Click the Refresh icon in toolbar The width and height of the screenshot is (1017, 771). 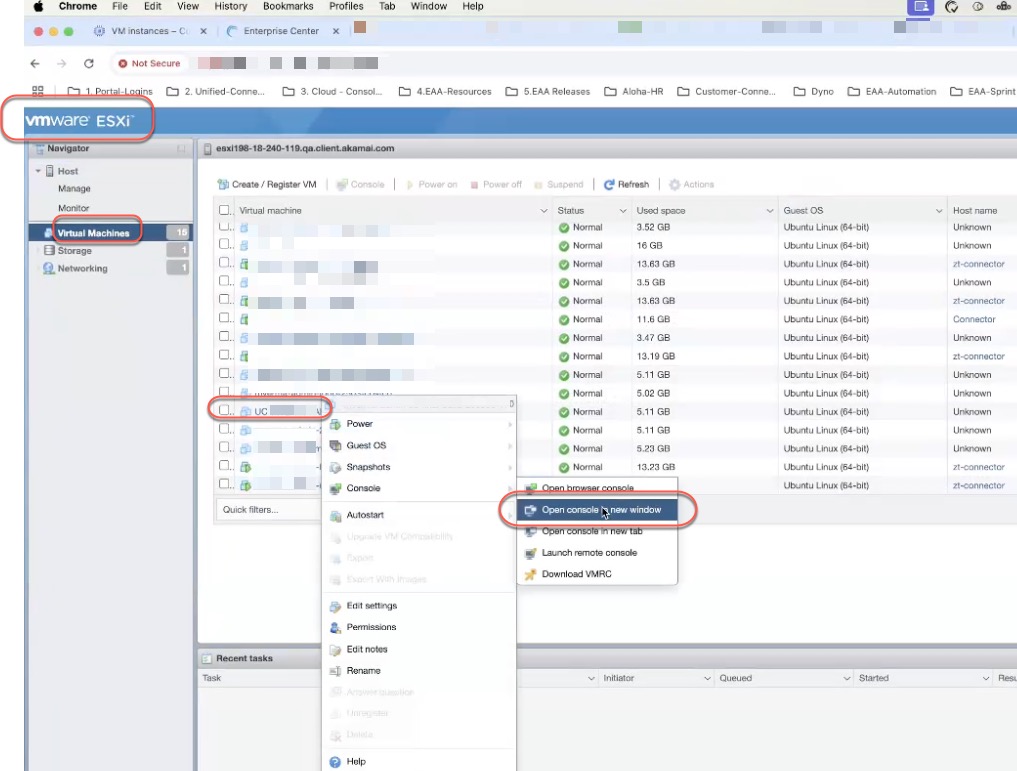[609, 185]
